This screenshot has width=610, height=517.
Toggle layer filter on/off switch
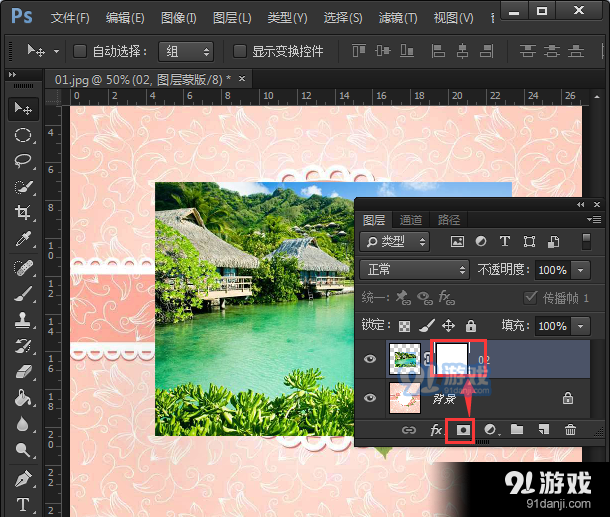[586, 242]
